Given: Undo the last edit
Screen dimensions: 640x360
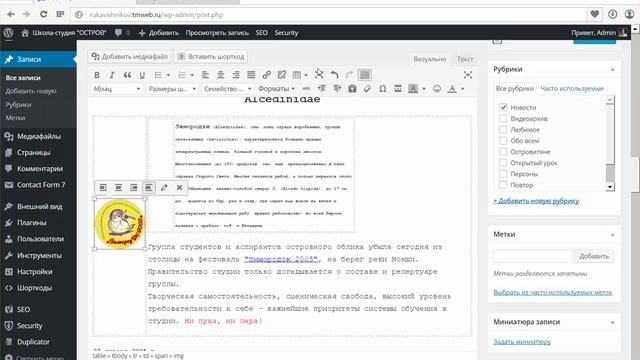Looking at the screenshot, I should (335, 75).
